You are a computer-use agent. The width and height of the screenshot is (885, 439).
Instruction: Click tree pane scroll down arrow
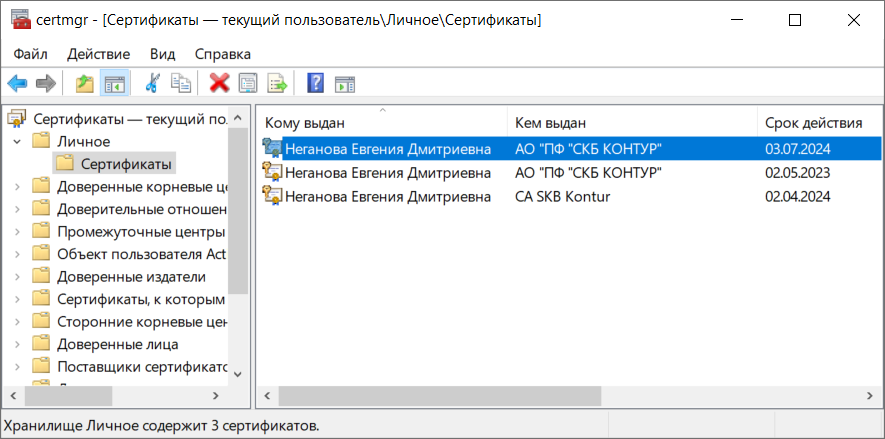click(x=238, y=374)
